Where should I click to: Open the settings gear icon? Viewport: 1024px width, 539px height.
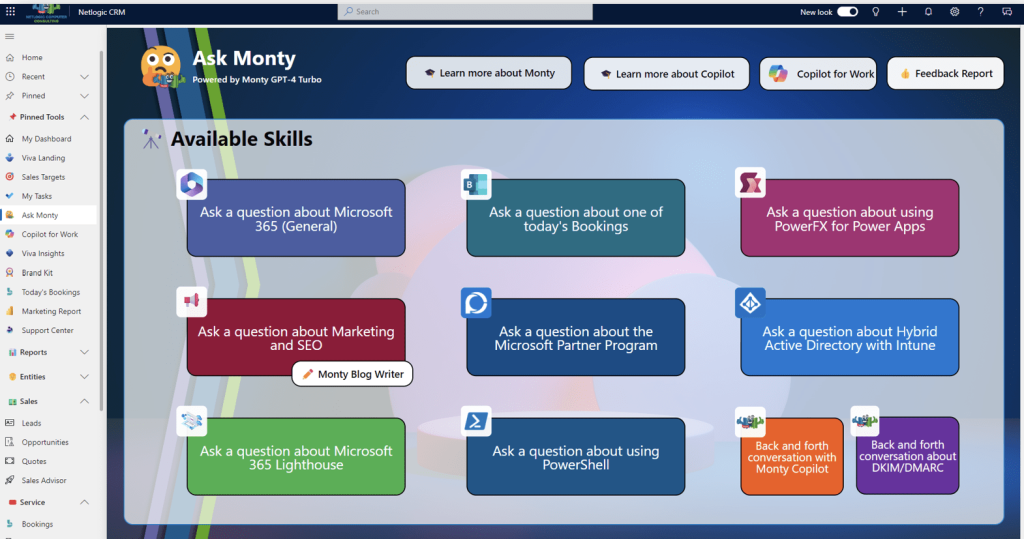[954, 12]
